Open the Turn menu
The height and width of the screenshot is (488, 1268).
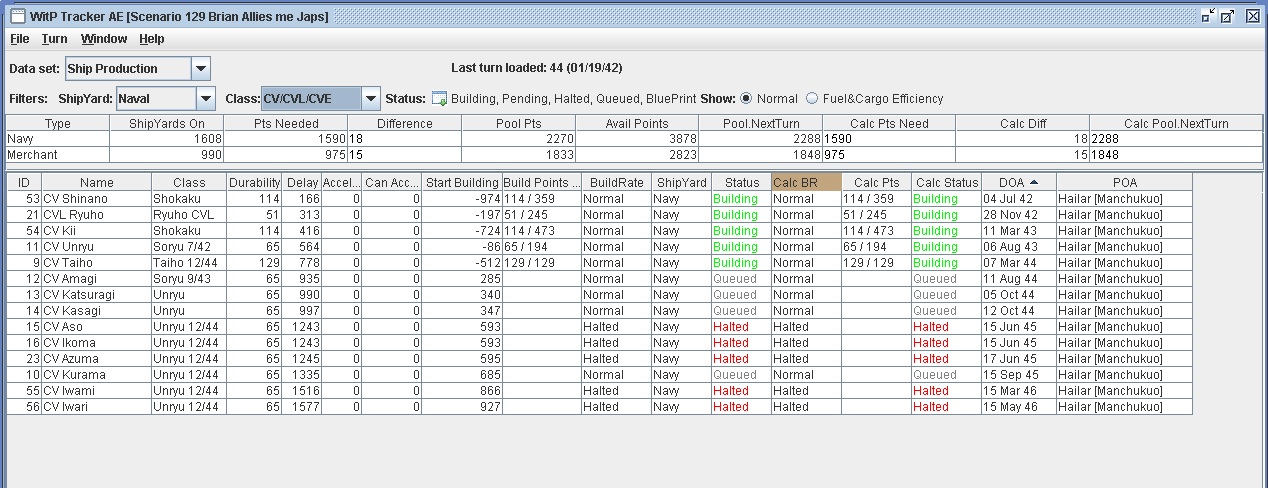[55, 39]
